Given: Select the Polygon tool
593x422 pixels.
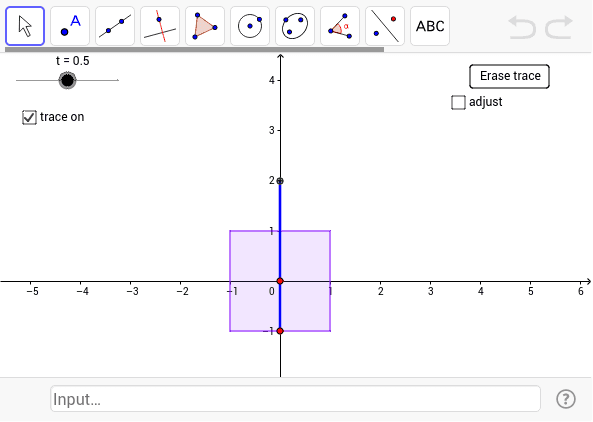Looking at the screenshot, I should [x=205, y=26].
